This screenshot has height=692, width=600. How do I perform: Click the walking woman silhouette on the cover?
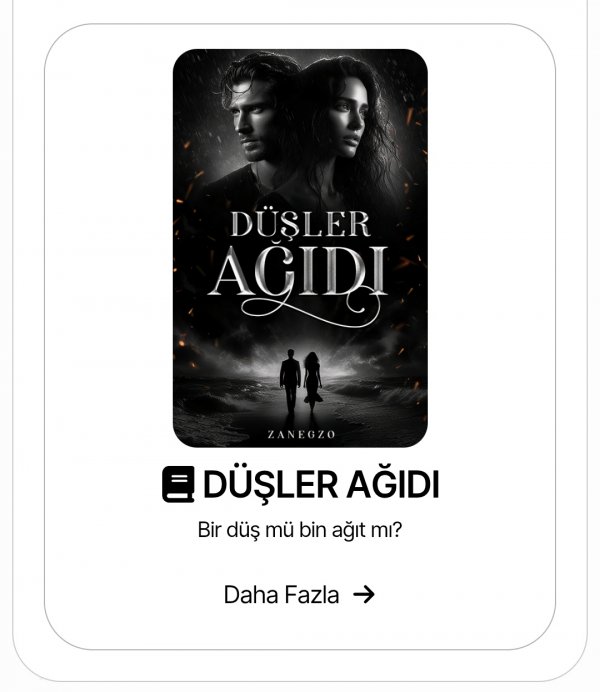(x=312, y=382)
